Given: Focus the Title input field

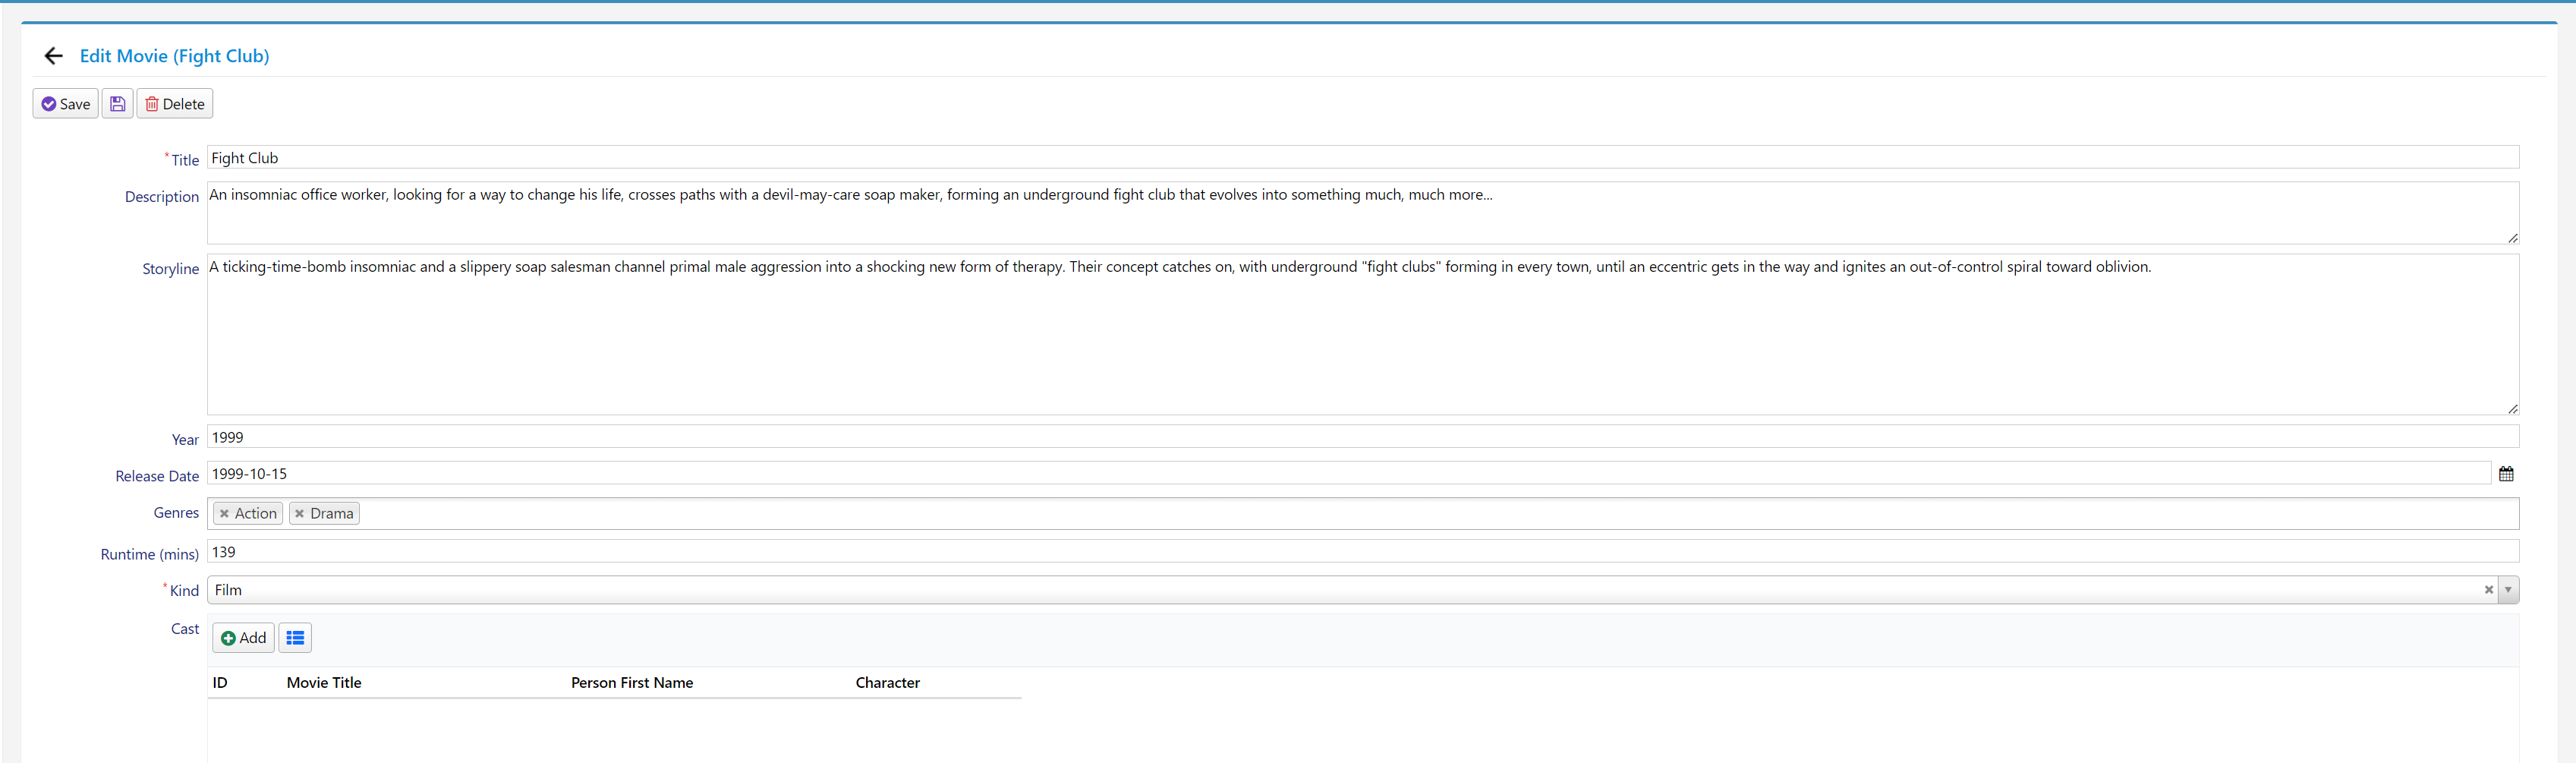Looking at the screenshot, I should (1362, 158).
